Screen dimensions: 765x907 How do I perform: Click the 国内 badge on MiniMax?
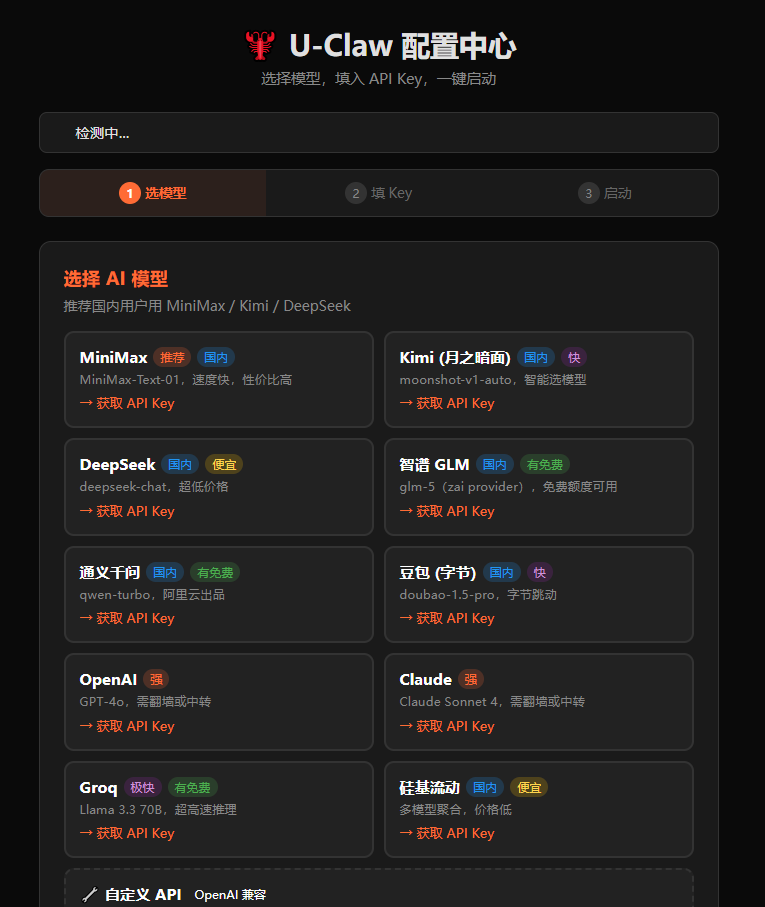coord(216,357)
